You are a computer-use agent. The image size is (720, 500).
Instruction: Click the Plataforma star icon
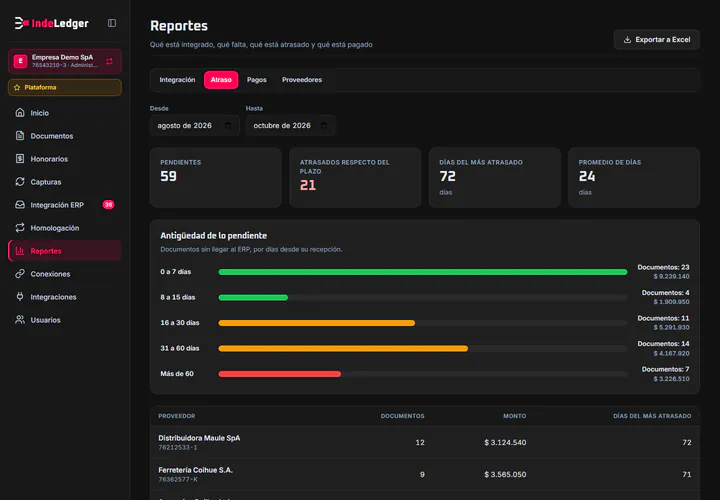point(17,87)
